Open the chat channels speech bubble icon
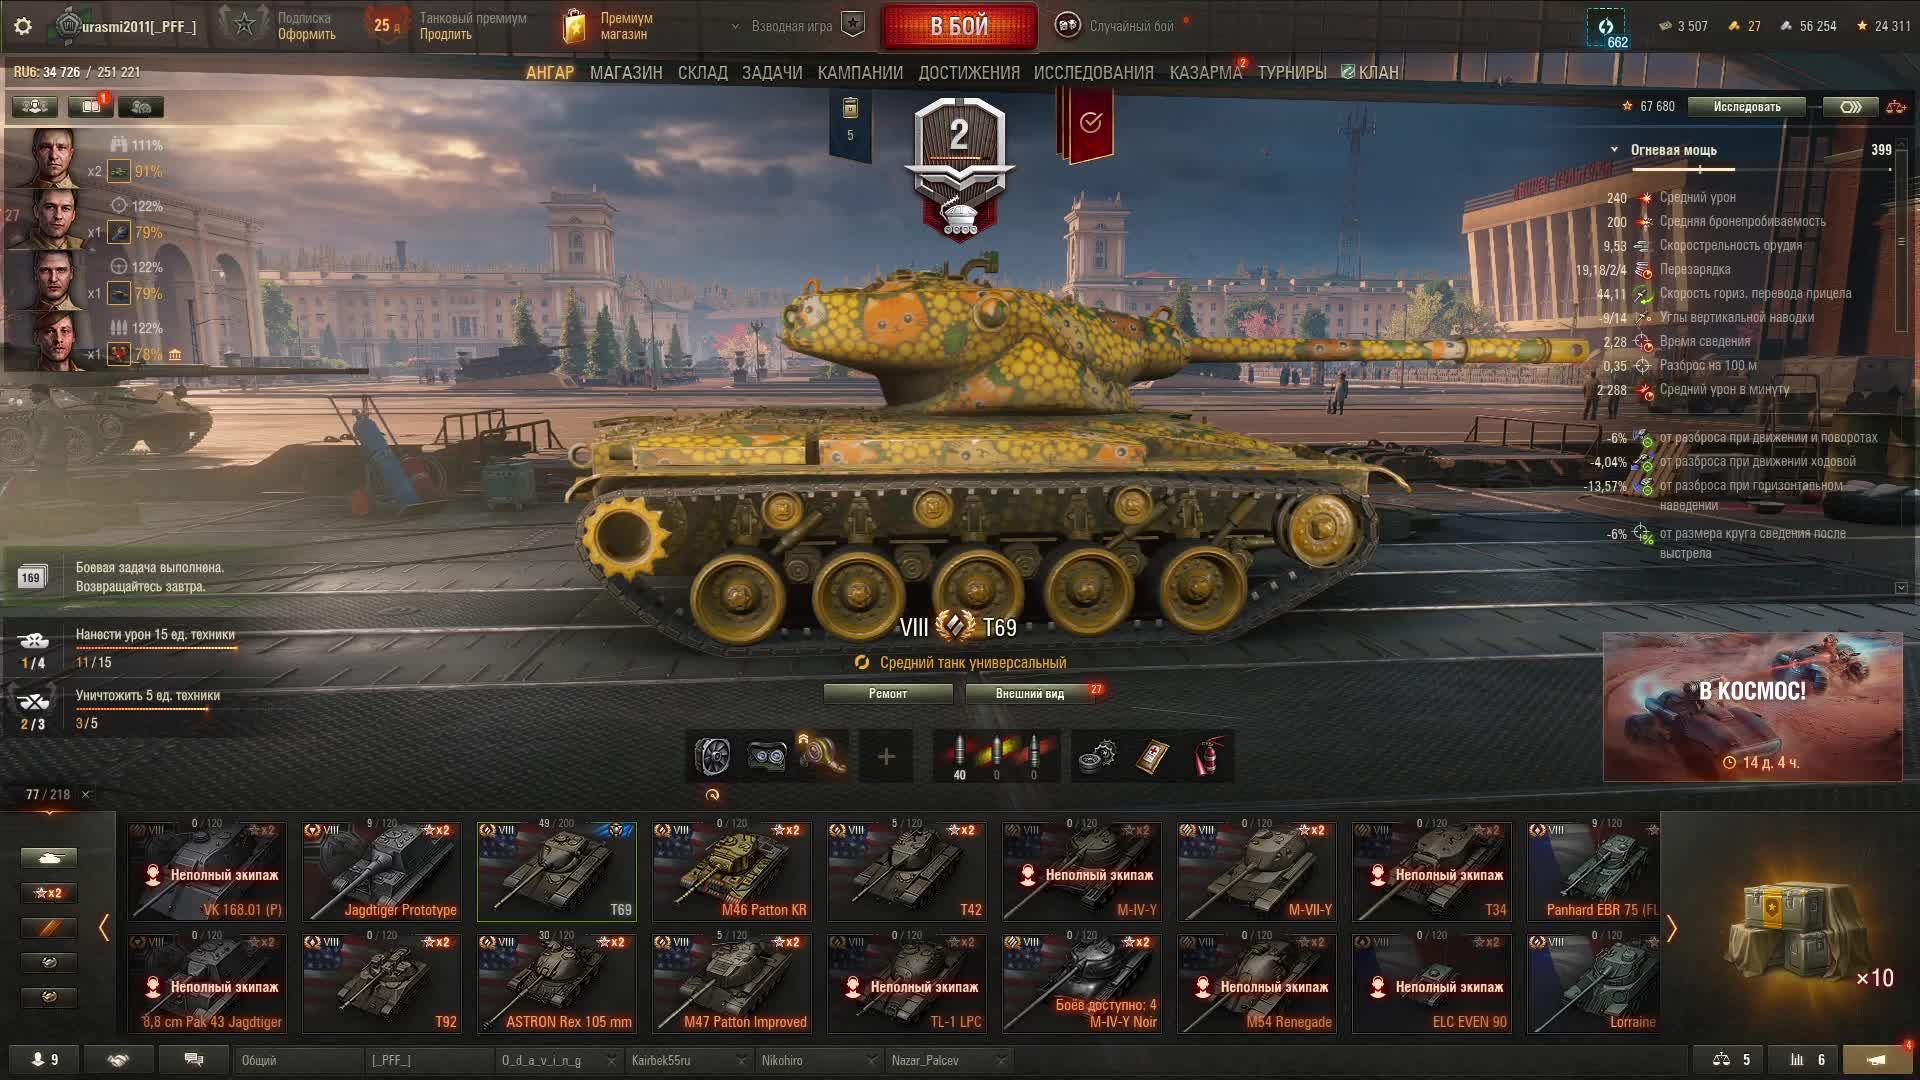Viewport: 1920px width, 1080px height. (x=194, y=1060)
